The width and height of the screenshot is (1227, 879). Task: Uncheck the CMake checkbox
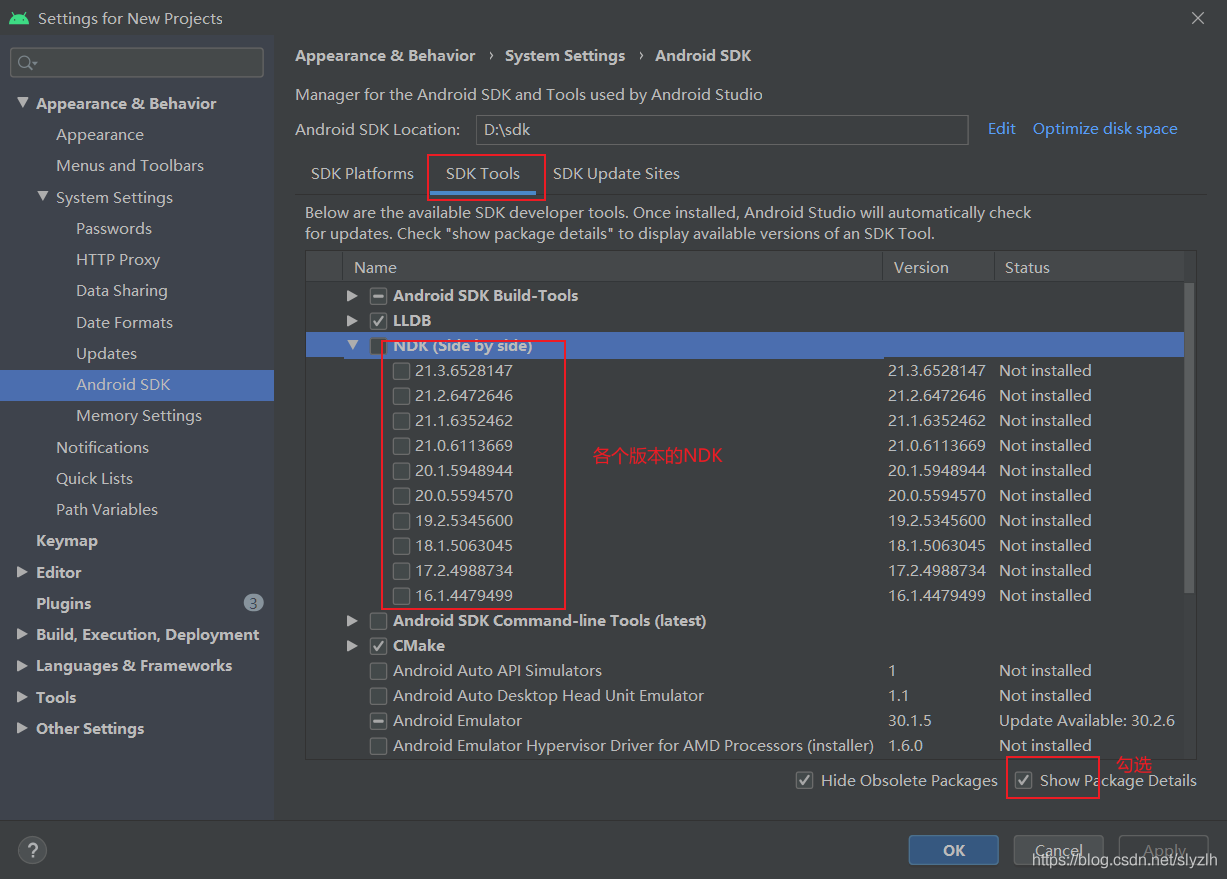click(x=378, y=646)
